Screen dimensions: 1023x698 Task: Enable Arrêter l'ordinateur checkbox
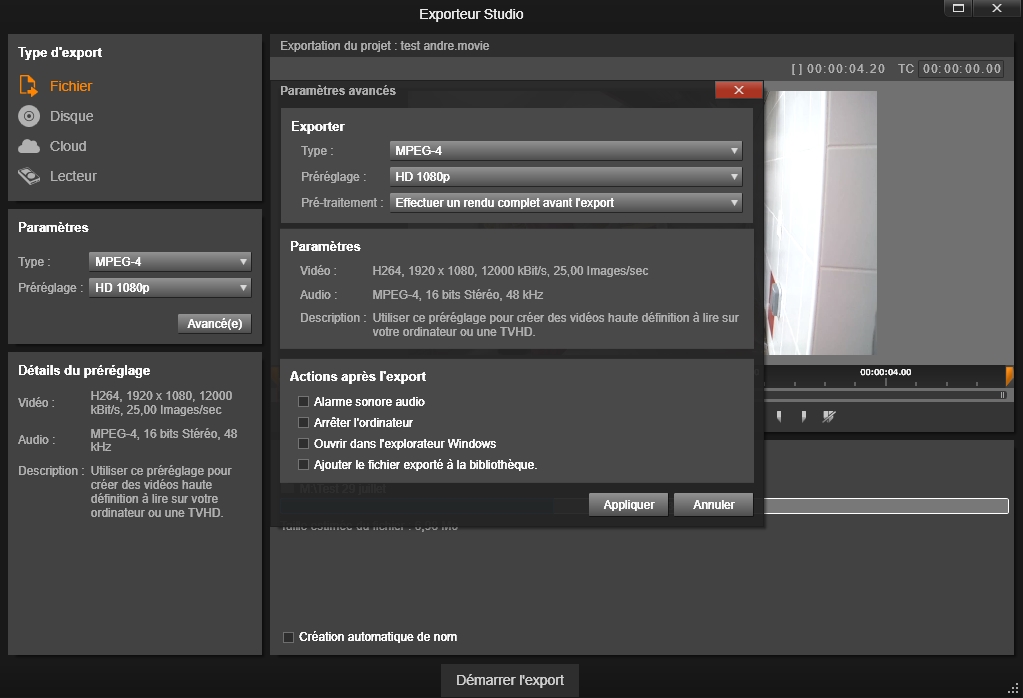303,423
